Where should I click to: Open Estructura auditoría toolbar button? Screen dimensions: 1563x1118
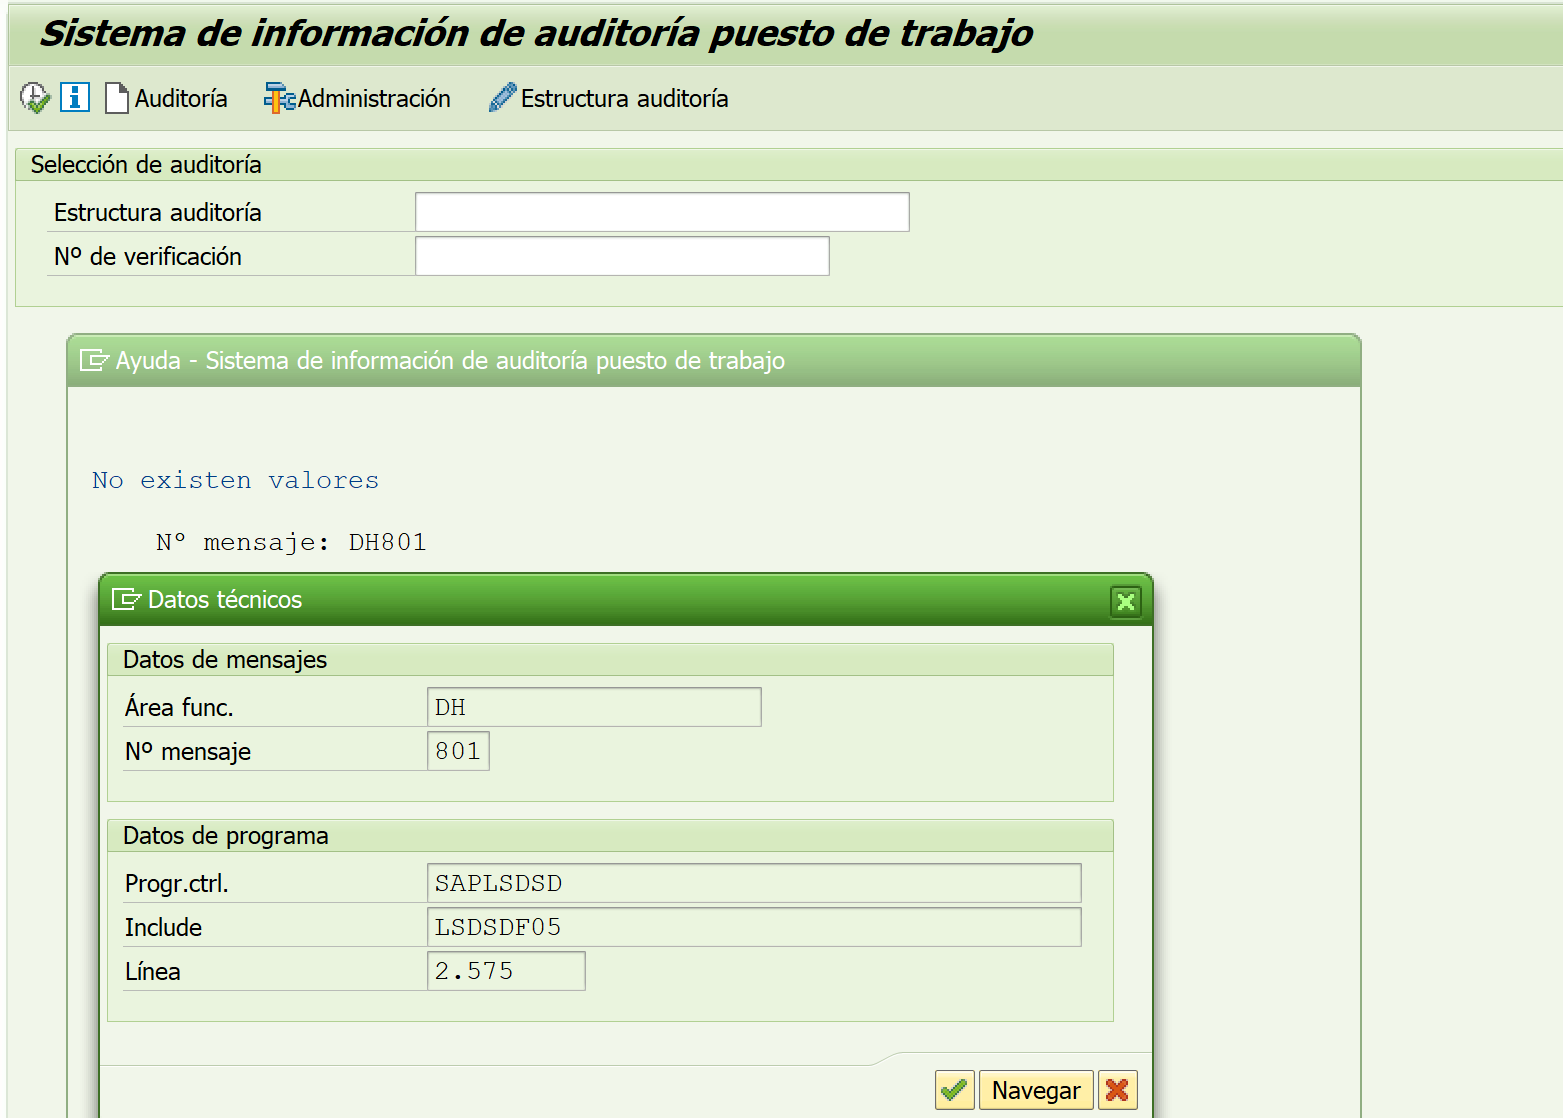(608, 98)
